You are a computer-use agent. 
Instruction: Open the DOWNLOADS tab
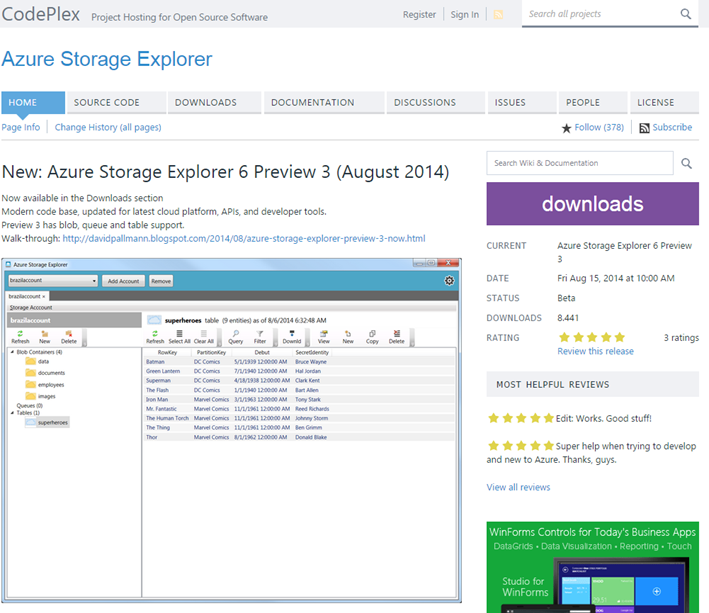click(214, 103)
